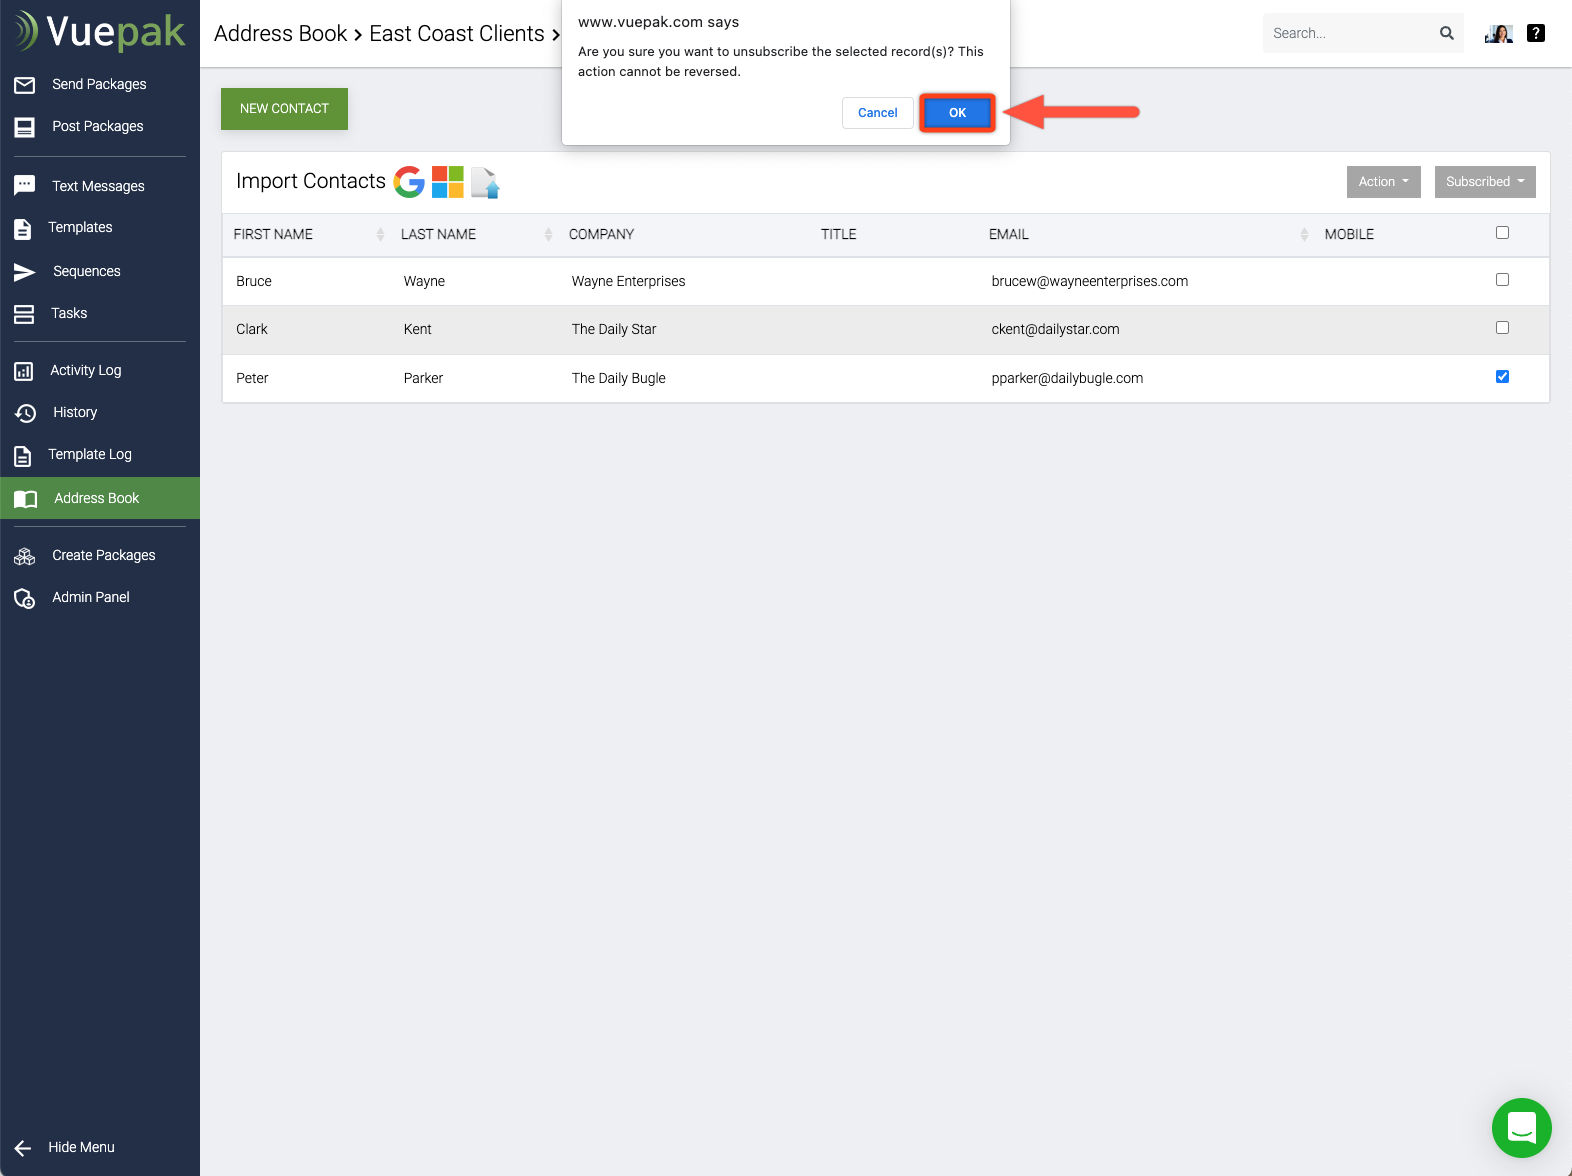Click the Vuepak logo
The width and height of the screenshot is (1572, 1176).
click(x=100, y=32)
